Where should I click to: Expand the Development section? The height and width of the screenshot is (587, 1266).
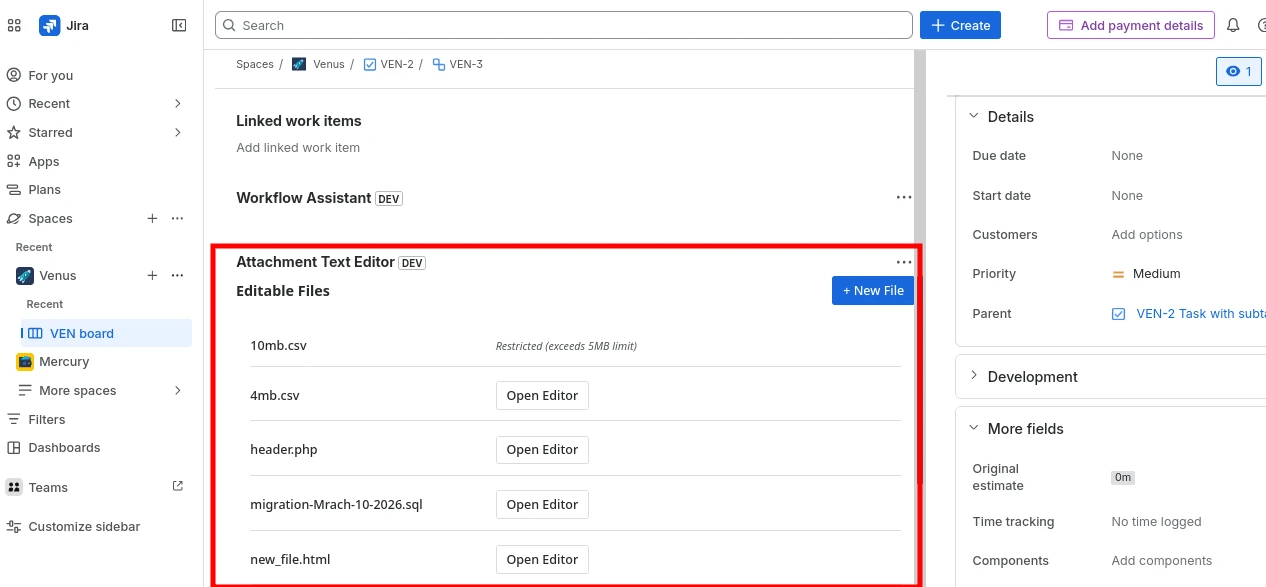click(x=974, y=376)
